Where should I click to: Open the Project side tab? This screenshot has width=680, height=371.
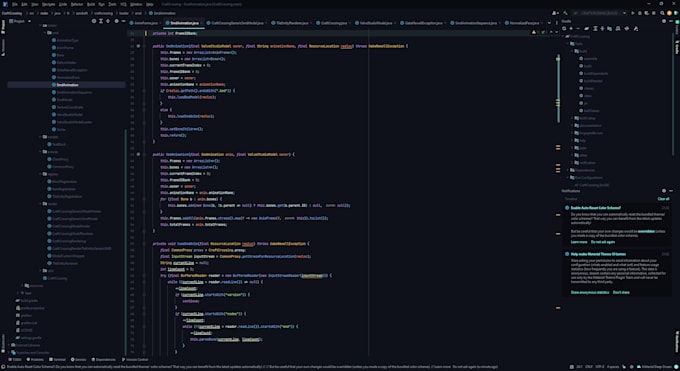(3, 27)
